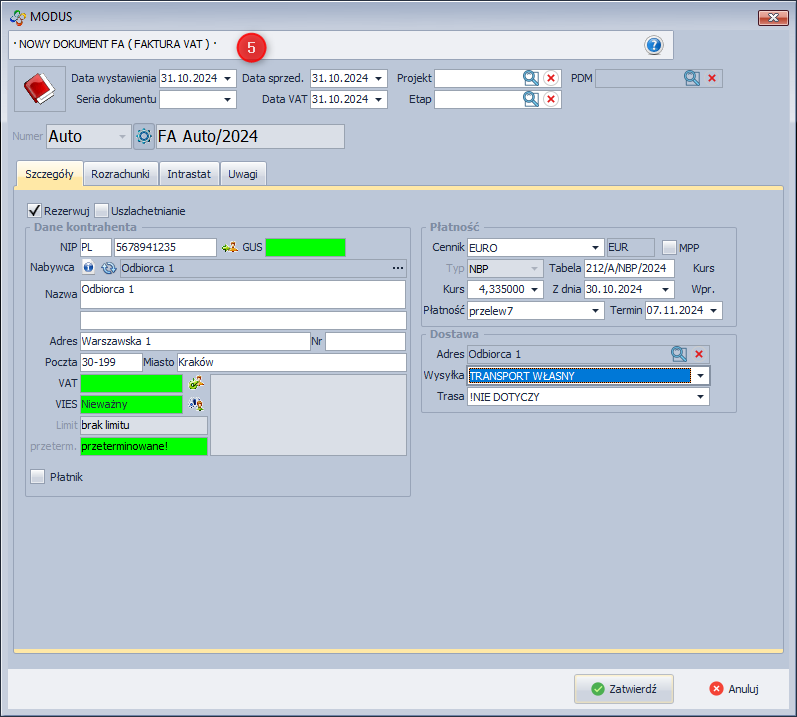Open the blue help question mark
The image size is (797, 717).
pos(654,45)
